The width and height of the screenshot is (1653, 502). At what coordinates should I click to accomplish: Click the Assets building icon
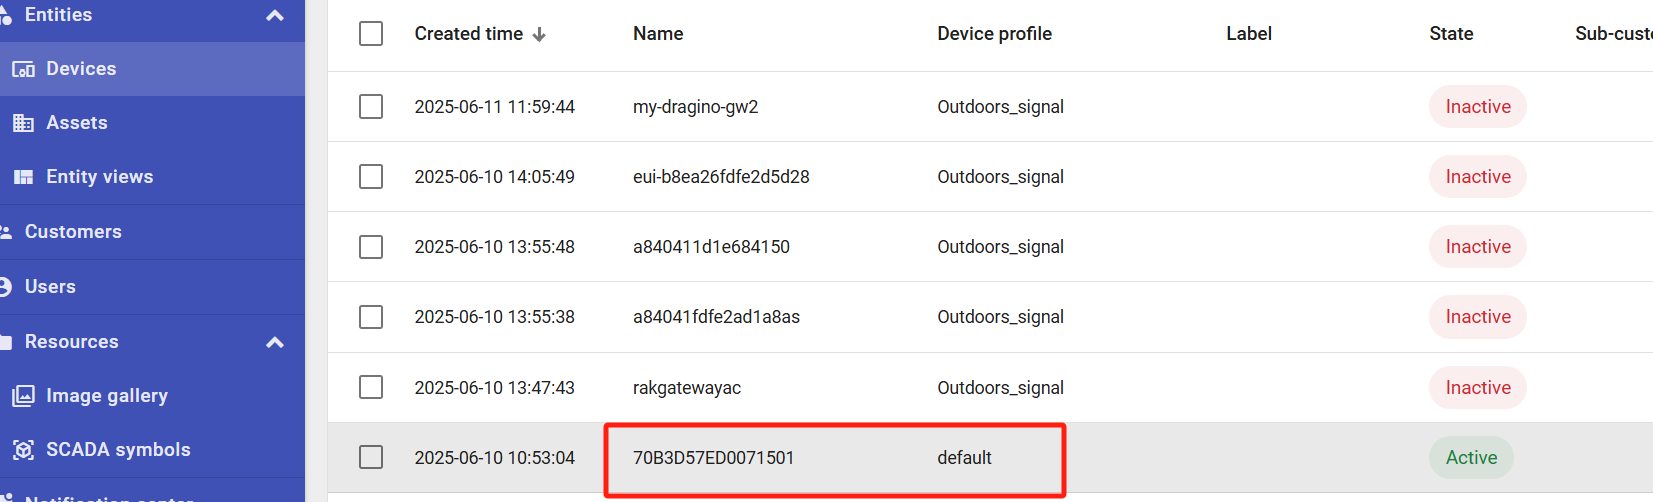pyautogui.click(x=23, y=123)
